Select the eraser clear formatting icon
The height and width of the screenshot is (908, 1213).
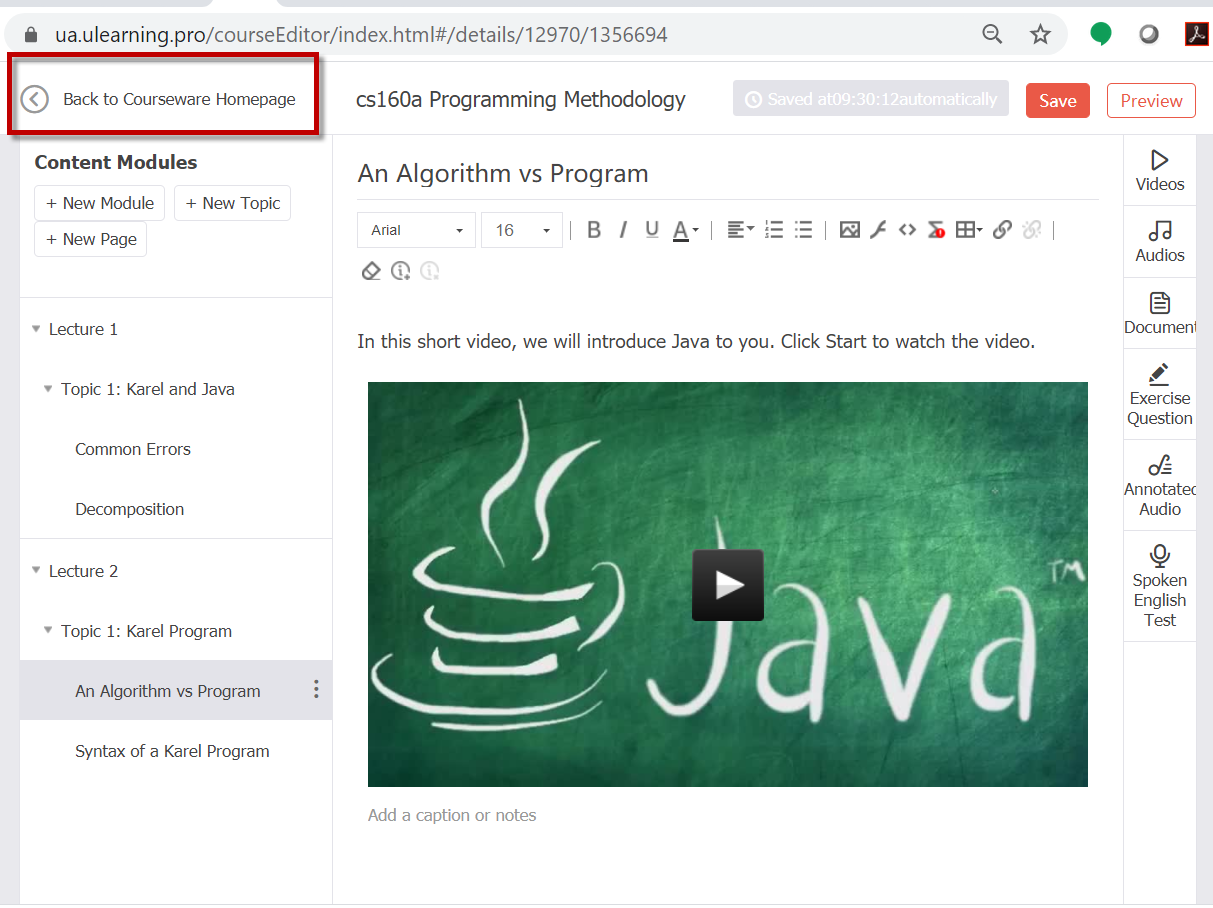click(371, 271)
